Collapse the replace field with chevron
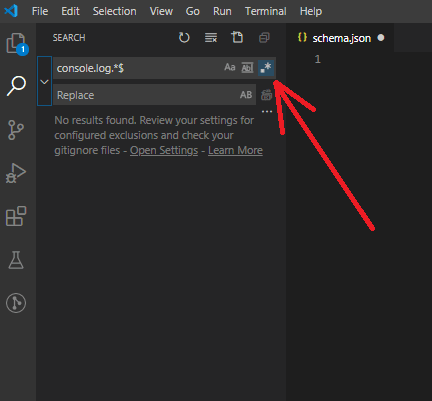The image size is (432, 401). pos(44,81)
